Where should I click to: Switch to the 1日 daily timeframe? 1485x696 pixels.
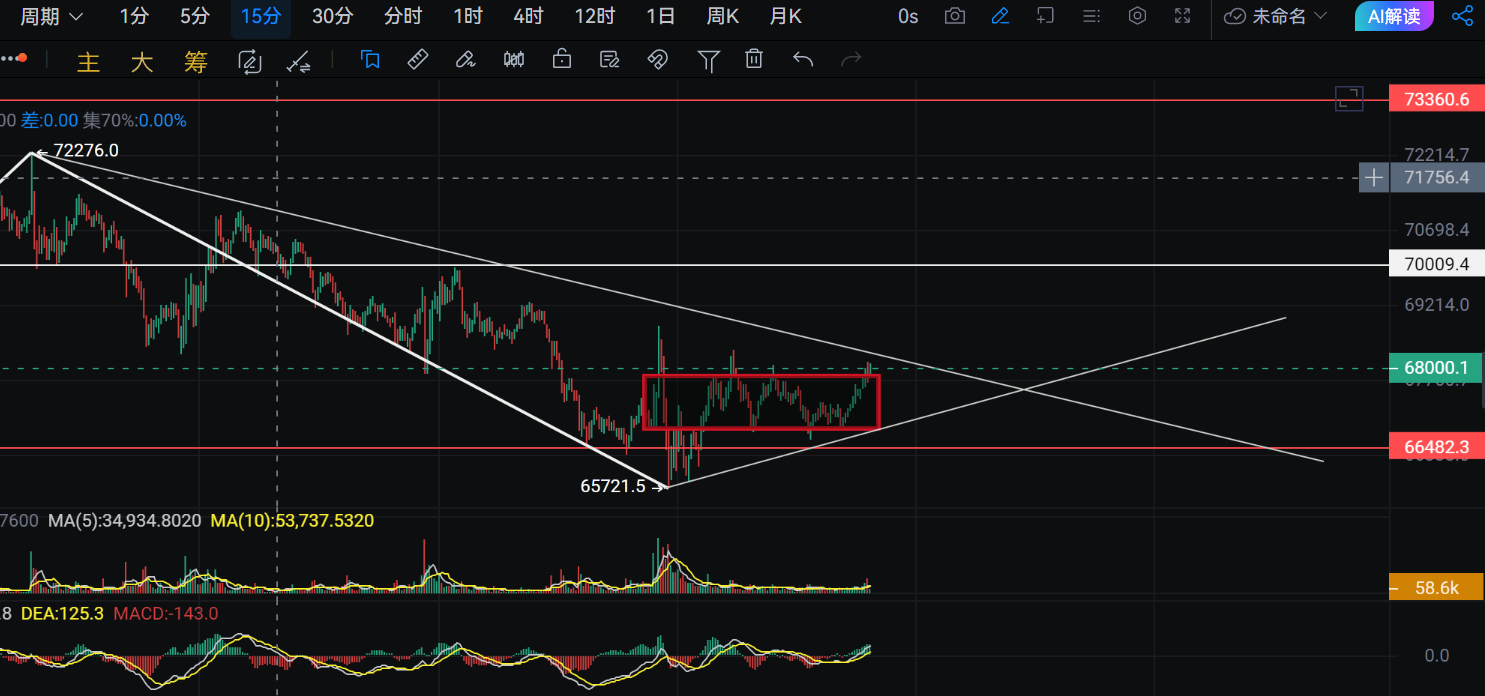tap(660, 16)
